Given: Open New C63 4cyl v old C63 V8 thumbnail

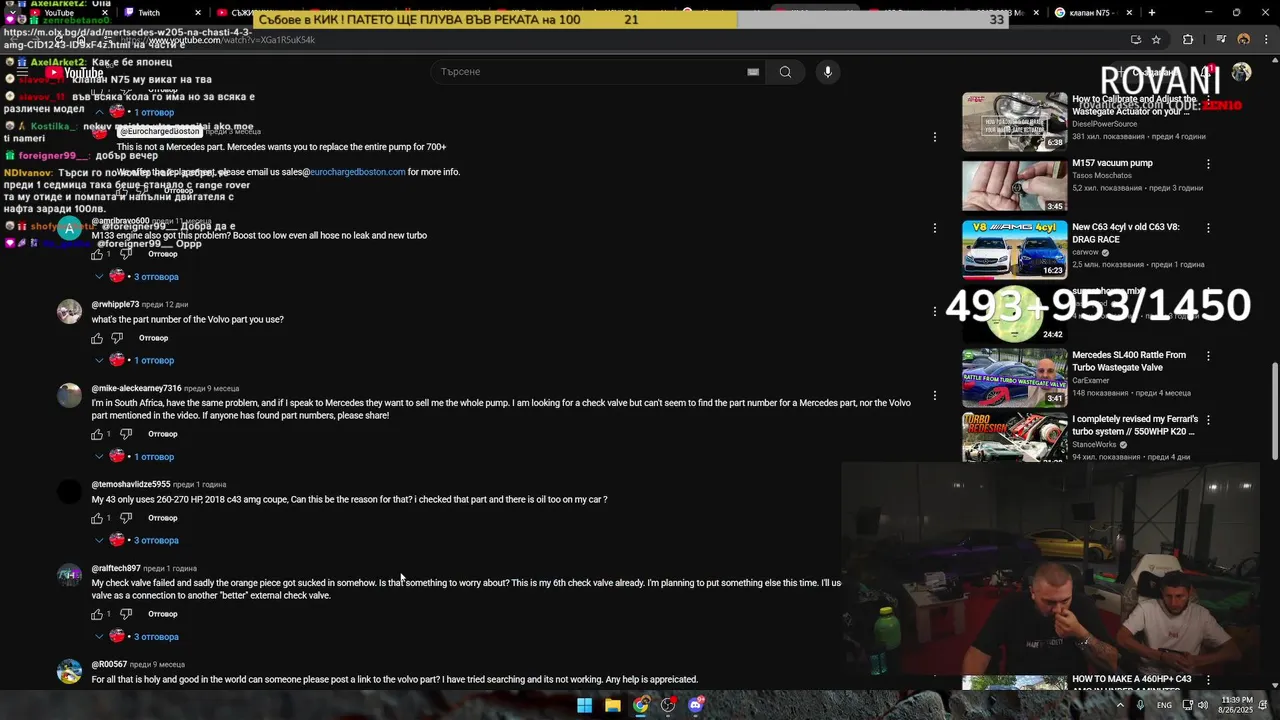Looking at the screenshot, I should [1014, 249].
